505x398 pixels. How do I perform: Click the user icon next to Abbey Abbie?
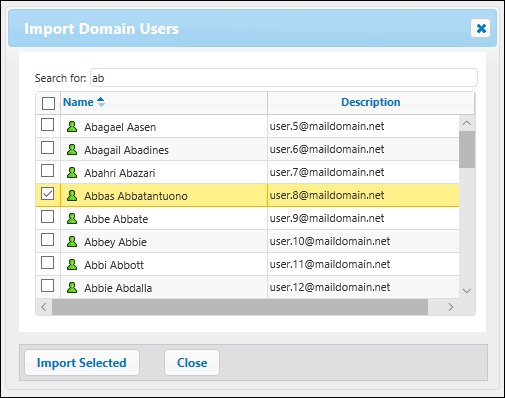click(x=72, y=242)
